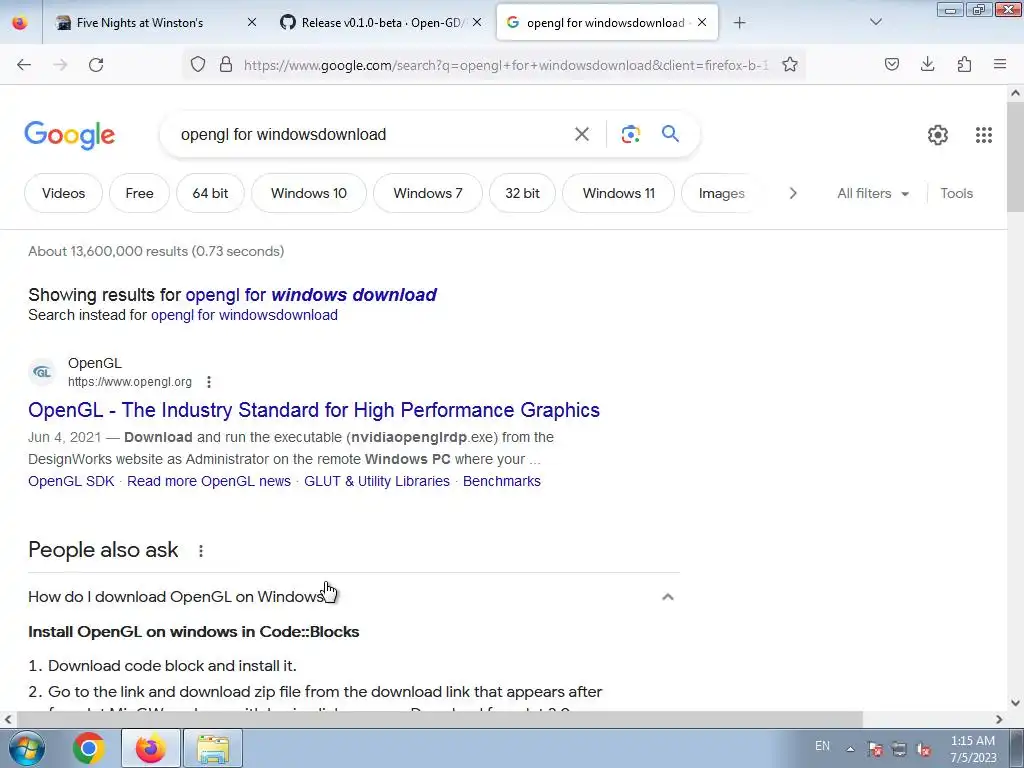Screen dimensions: 1024x768
Task: Search by image with Google Lens icon
Action: [x=630, y=134]
